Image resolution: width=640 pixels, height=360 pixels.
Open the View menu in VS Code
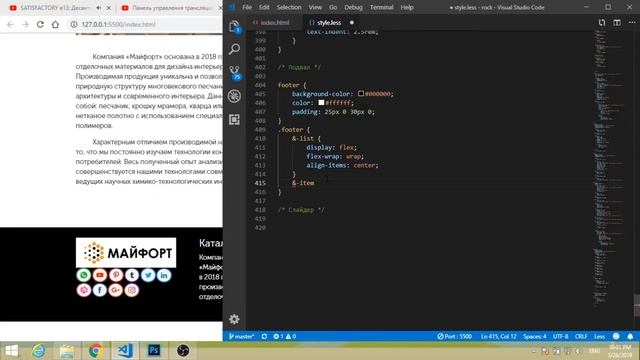click(315, 7)
